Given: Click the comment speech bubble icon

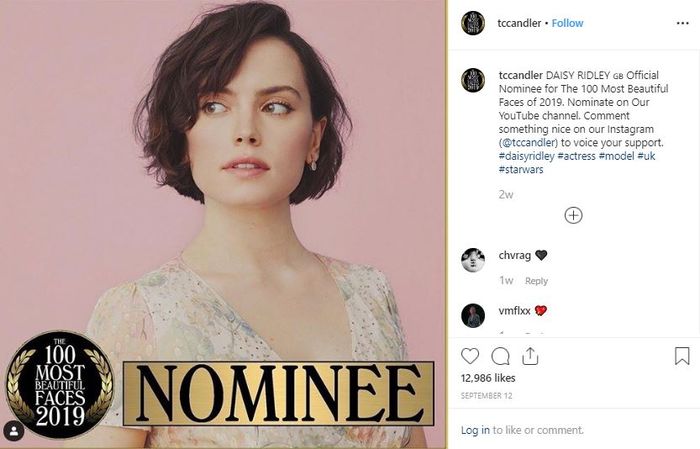Looking at the screenshot, I should point(501,356).
